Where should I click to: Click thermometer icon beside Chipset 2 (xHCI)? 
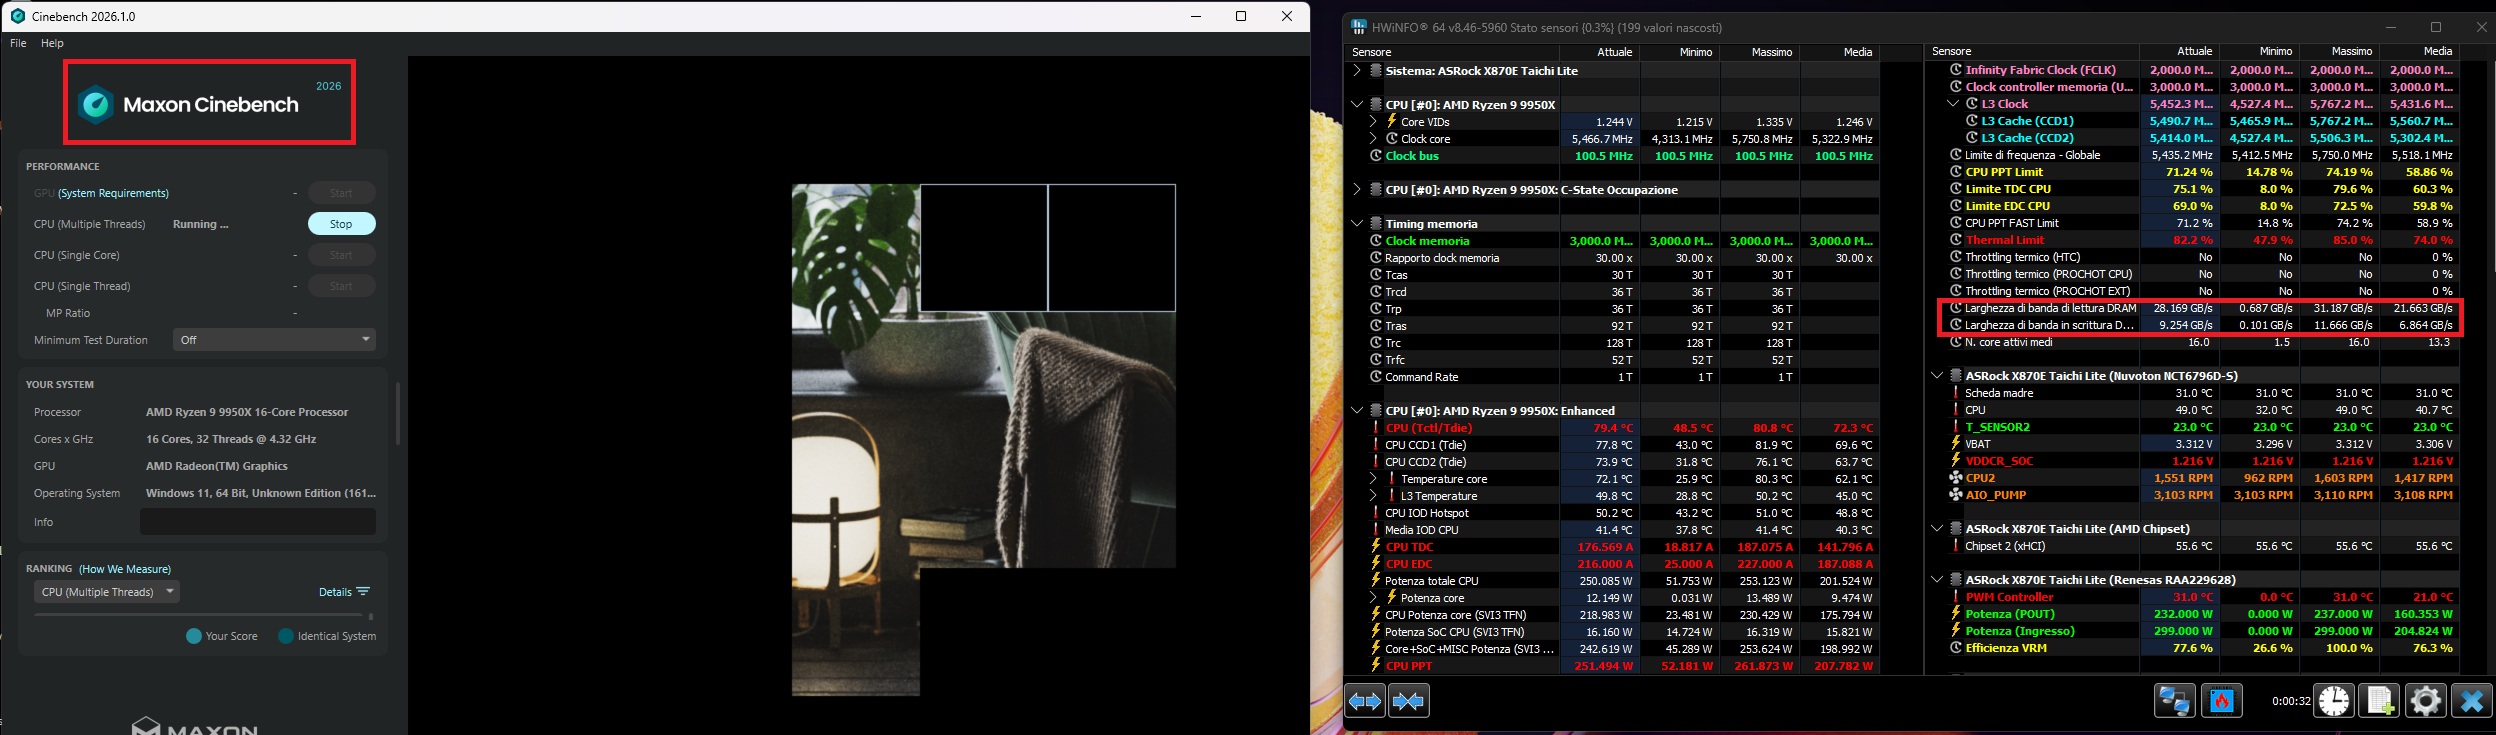pyautogui.click(x=1956, y=546)
